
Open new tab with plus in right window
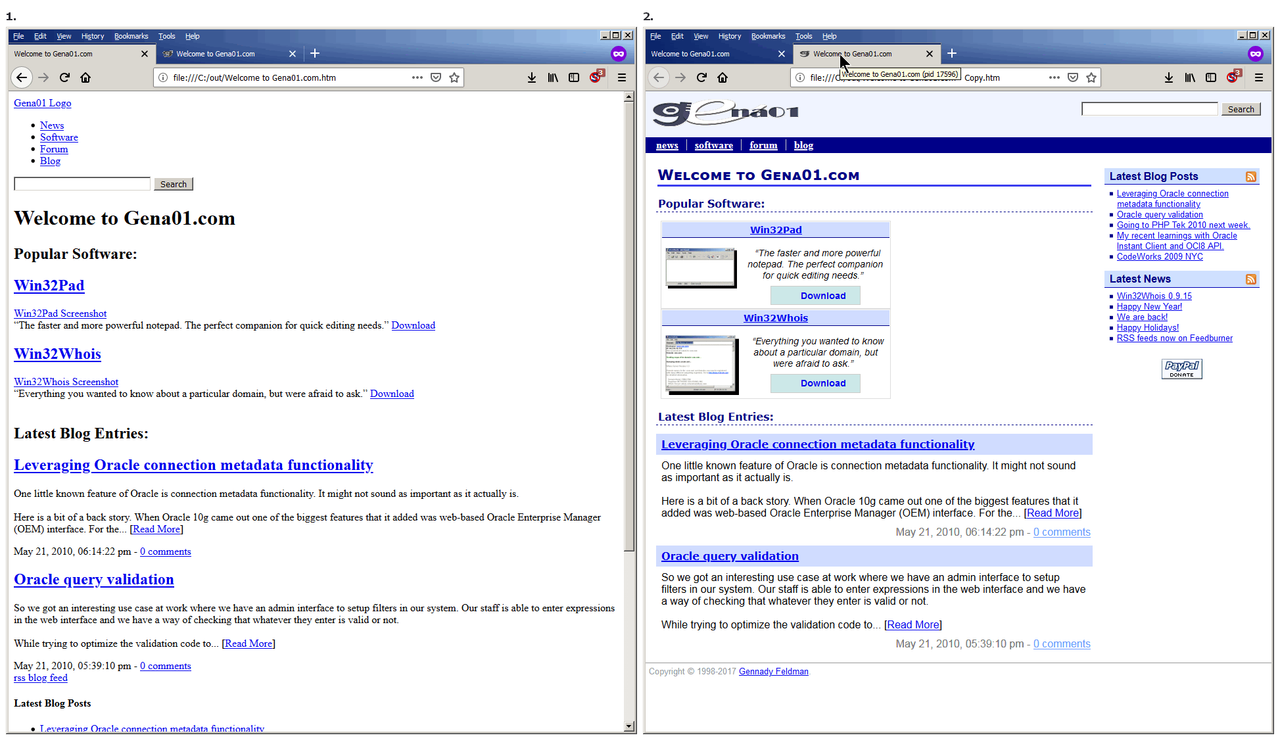(x=952, y=53)
